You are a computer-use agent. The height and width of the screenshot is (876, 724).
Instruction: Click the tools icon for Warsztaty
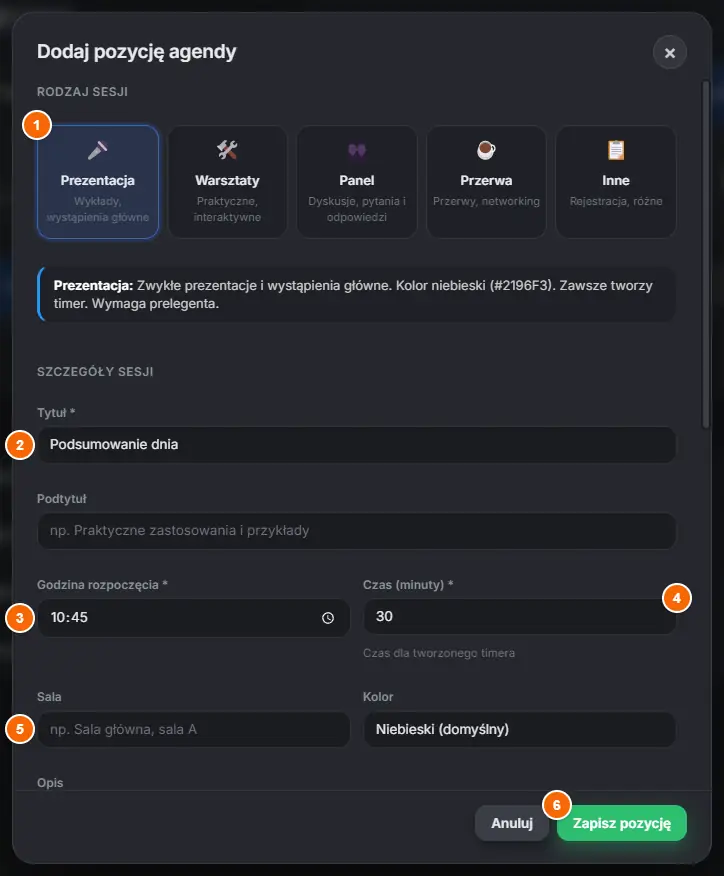click(x=227, y=150)
